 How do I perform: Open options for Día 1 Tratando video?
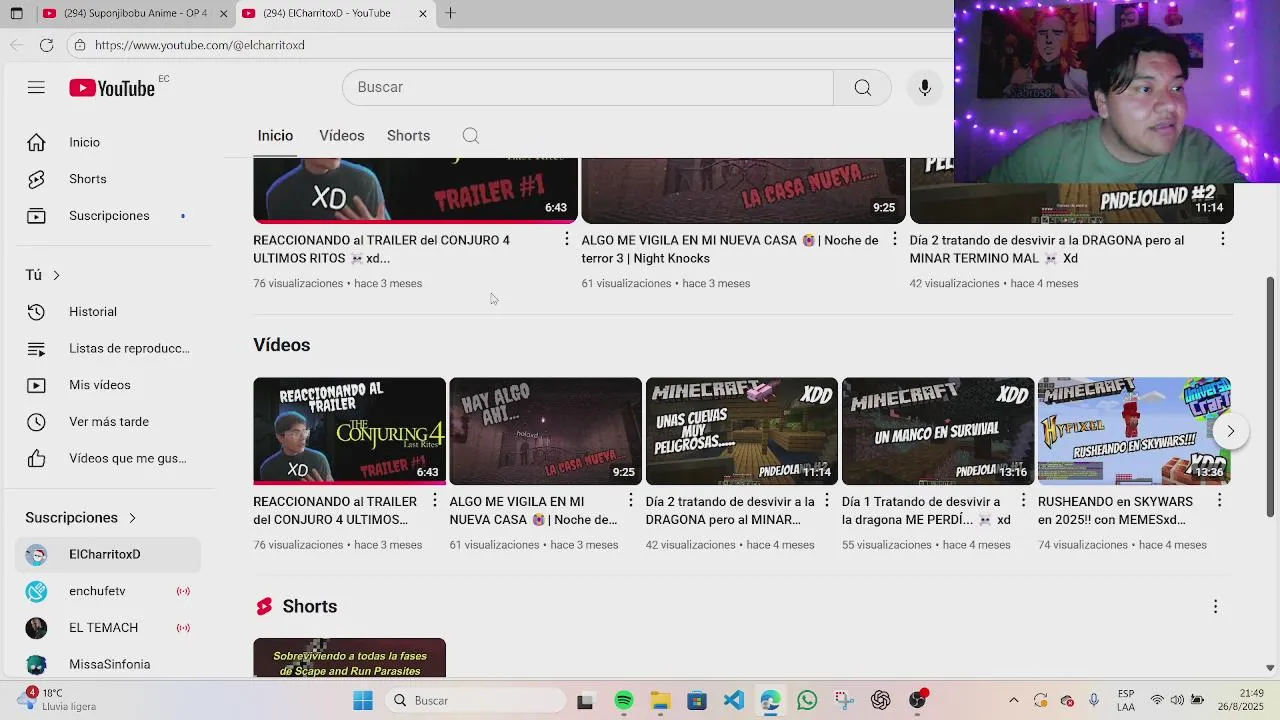(x=1023, y=499)
